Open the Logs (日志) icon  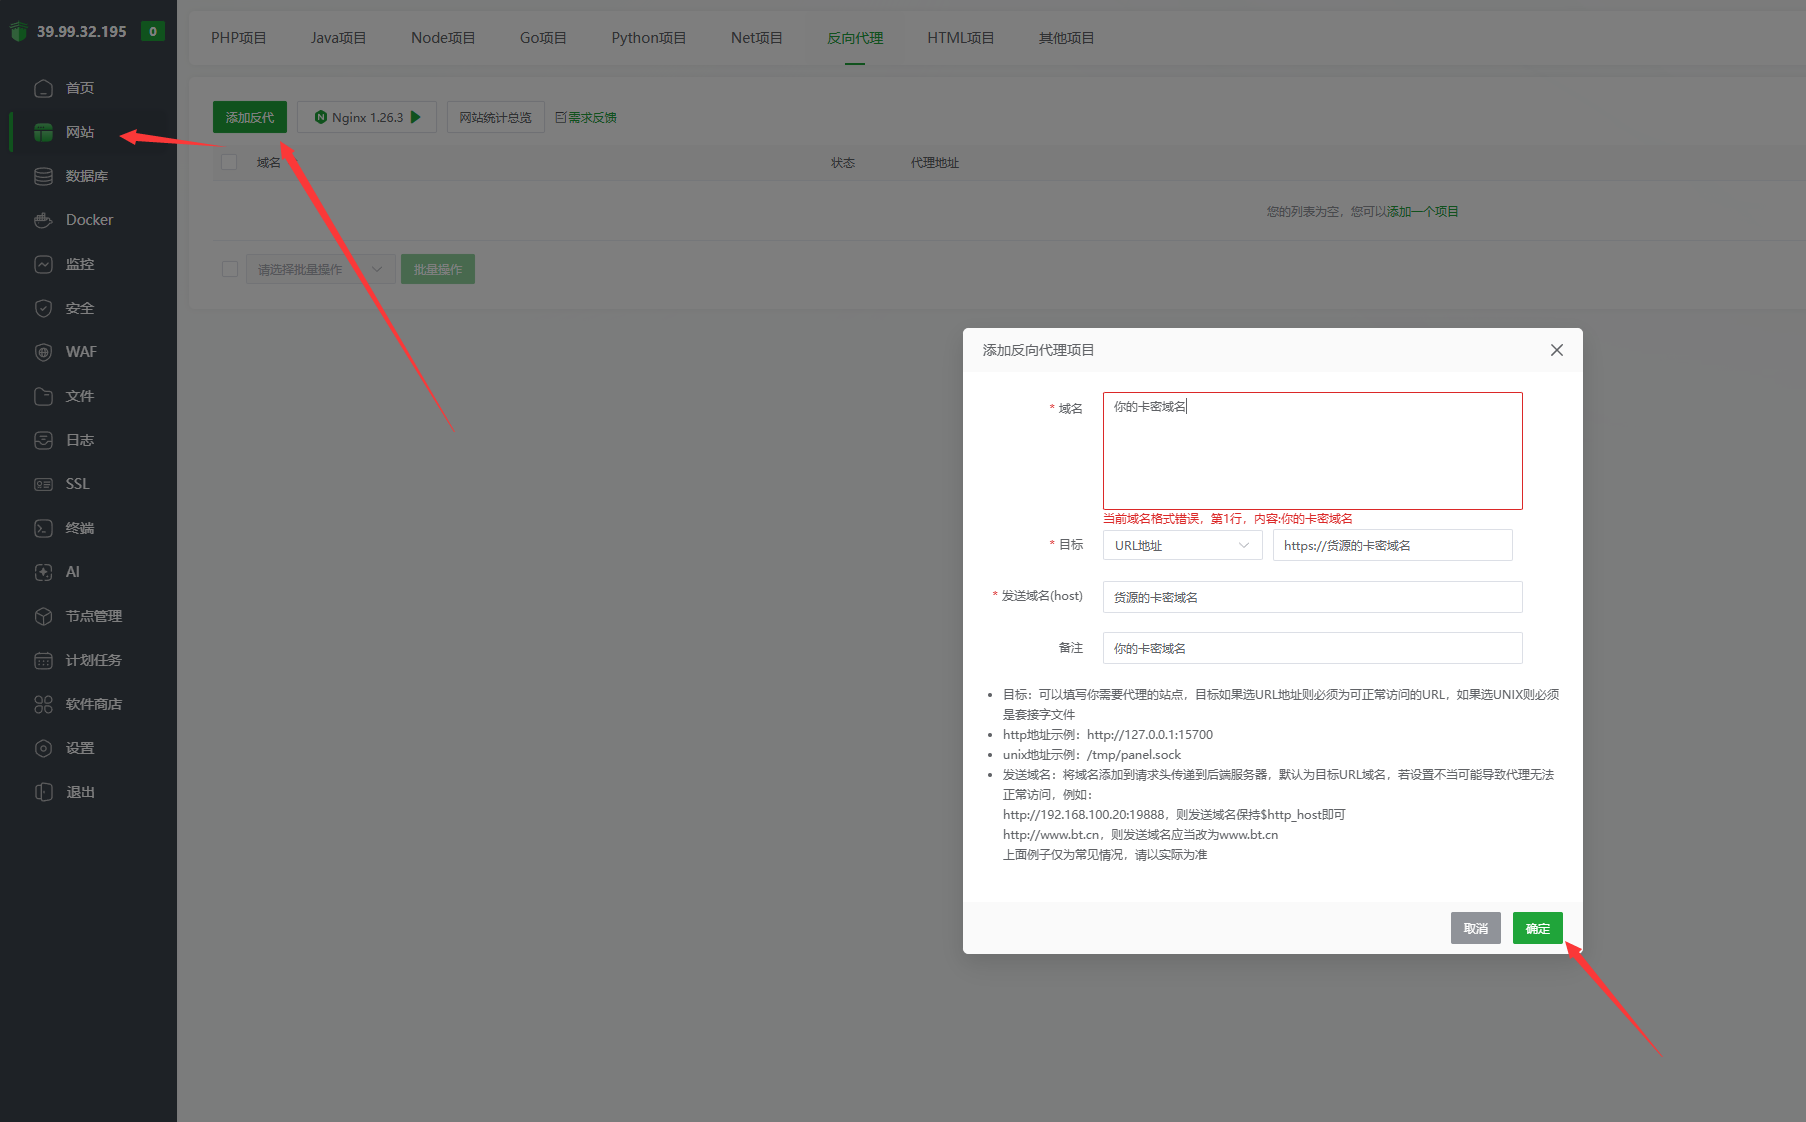[x=43, y=440]
